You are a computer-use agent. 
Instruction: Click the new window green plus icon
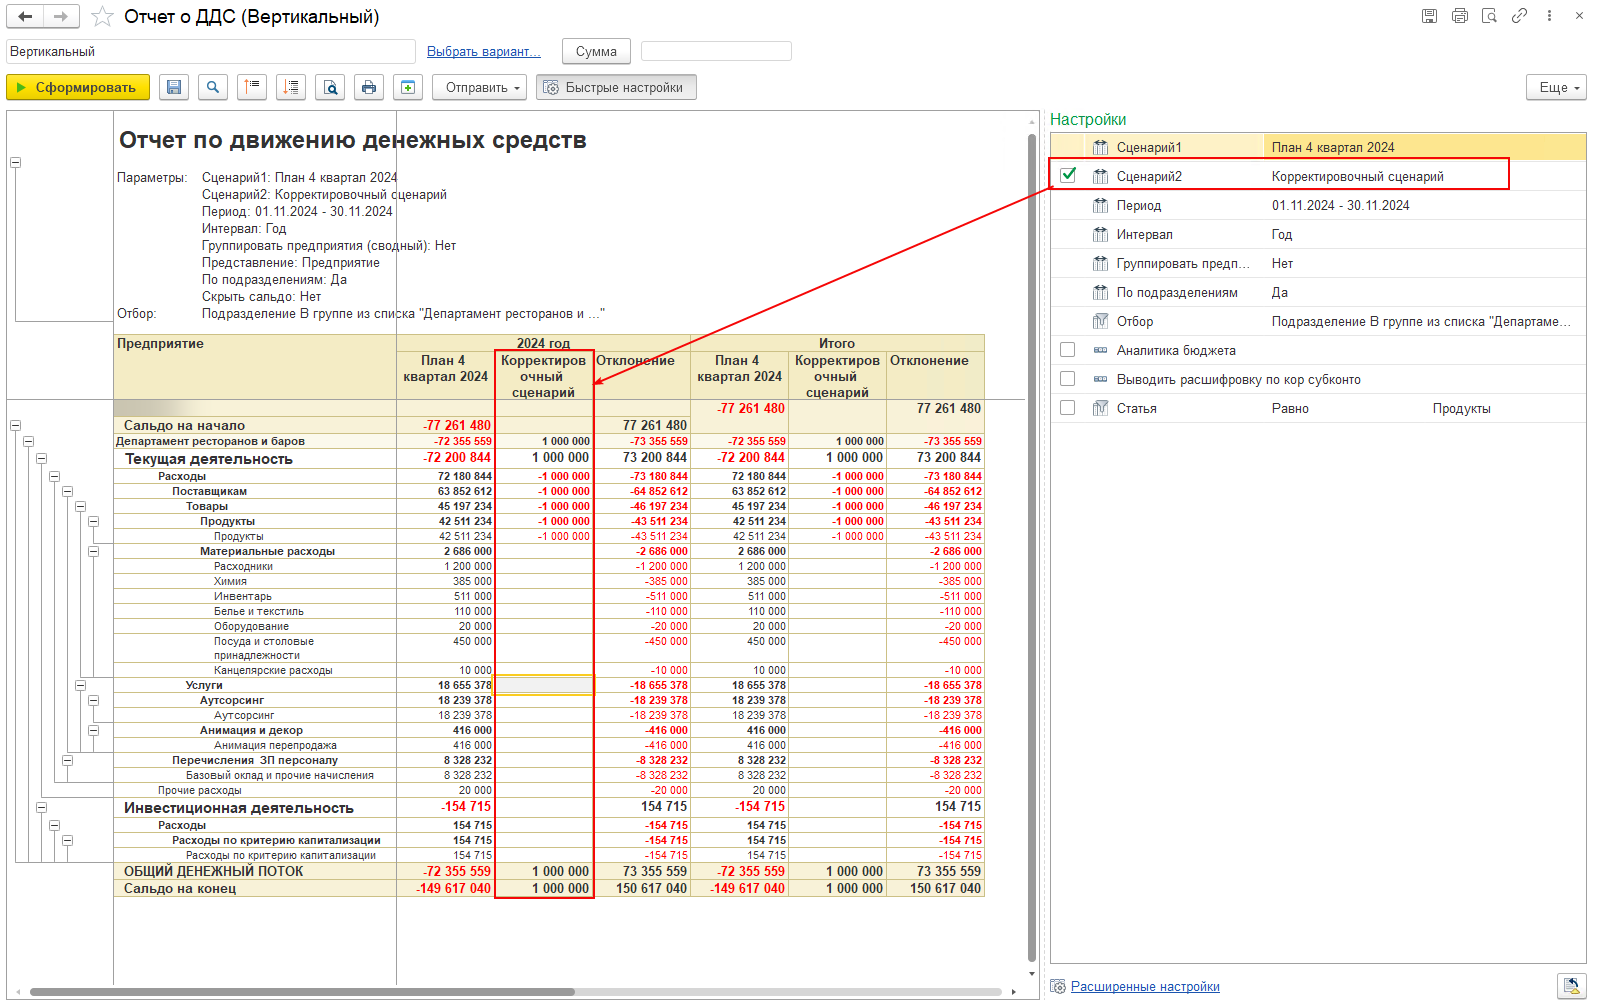408,87
